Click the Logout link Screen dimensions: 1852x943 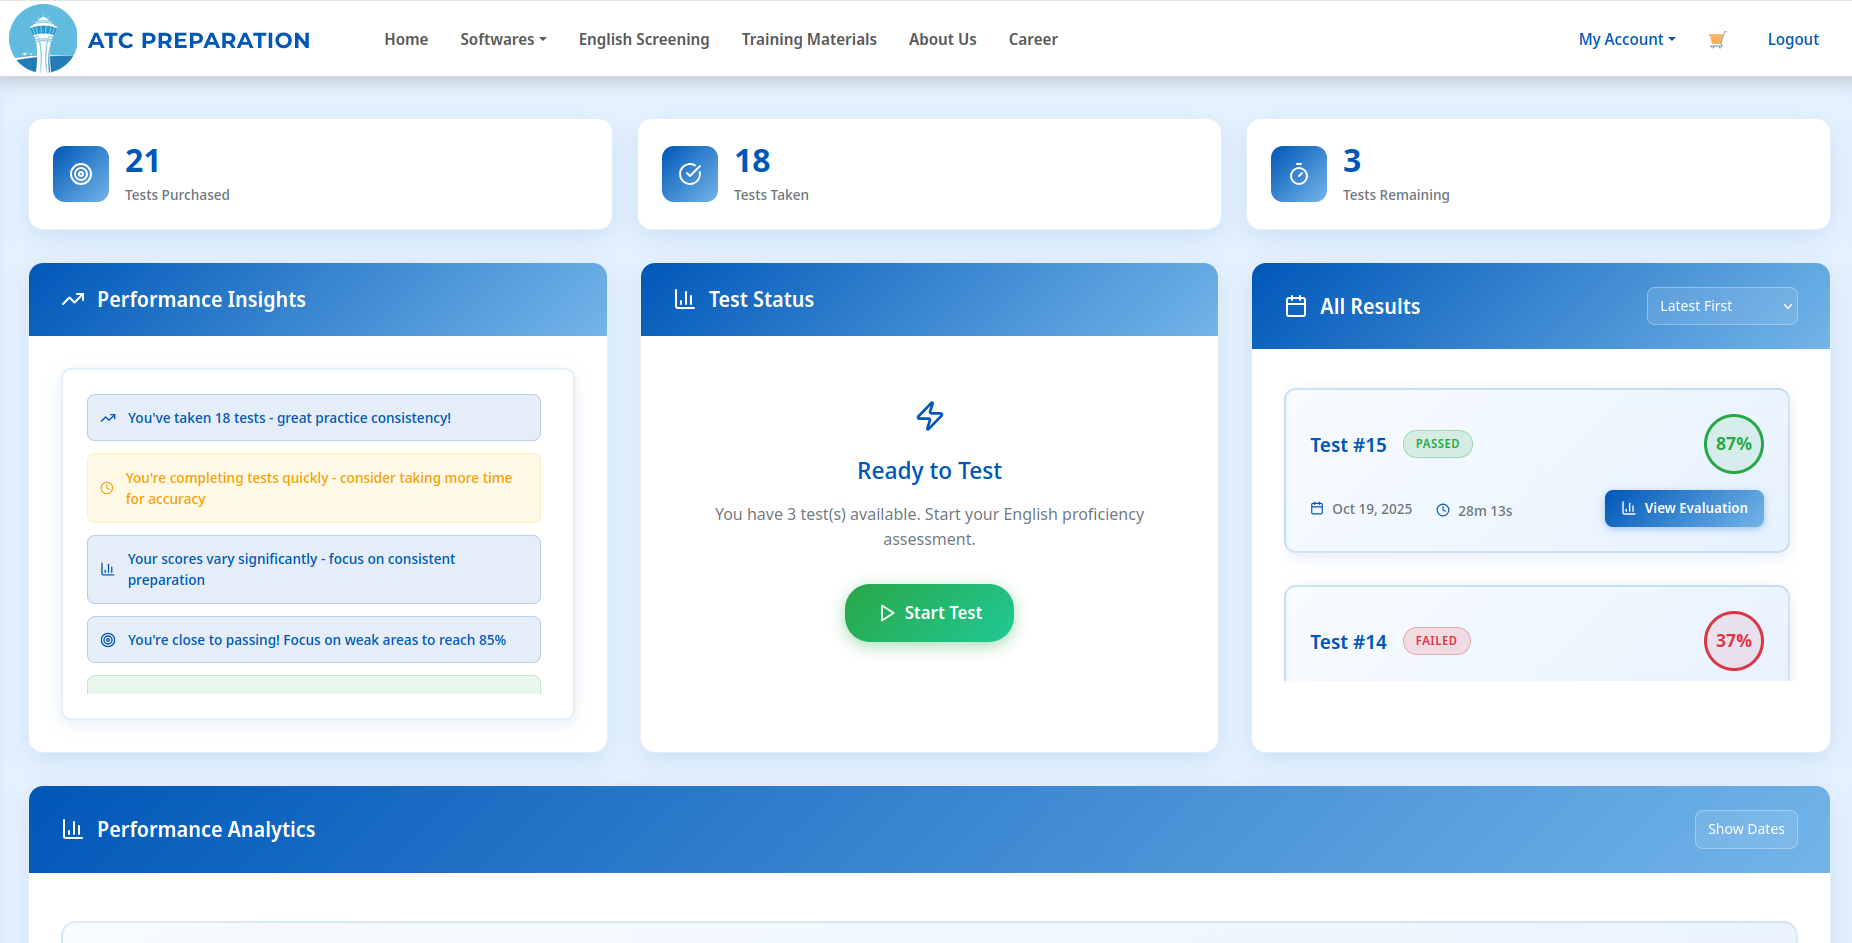pyautogui.click(x=1793, y=39)
